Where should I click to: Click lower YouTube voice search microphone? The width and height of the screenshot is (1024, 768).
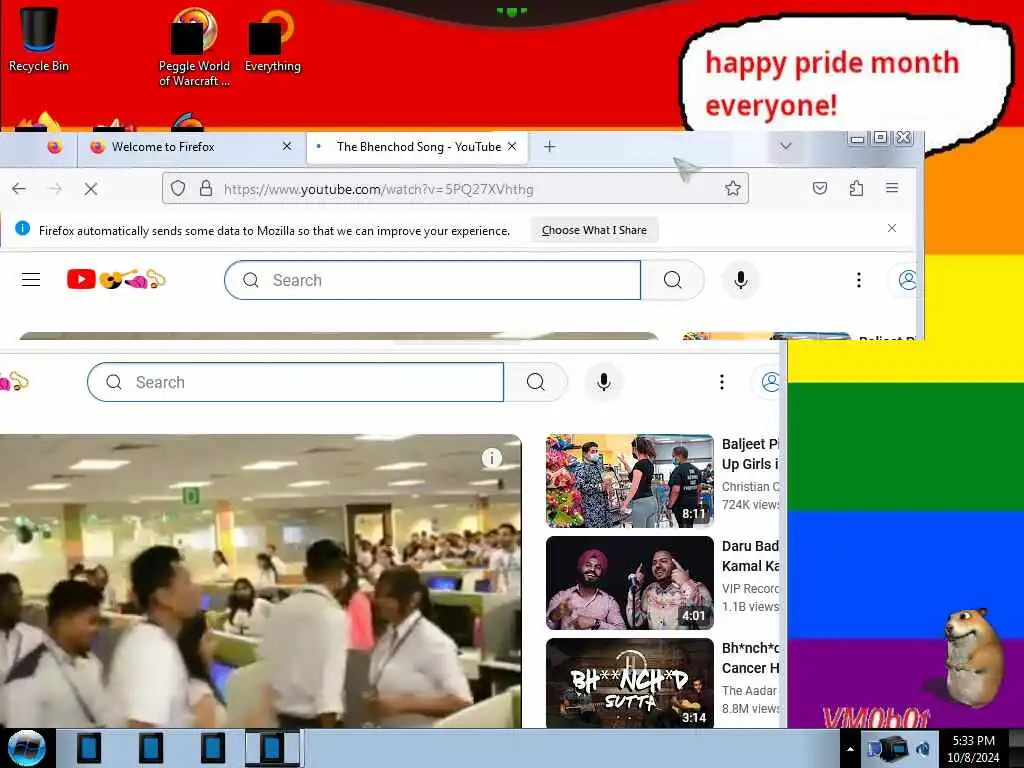[604, 382]
